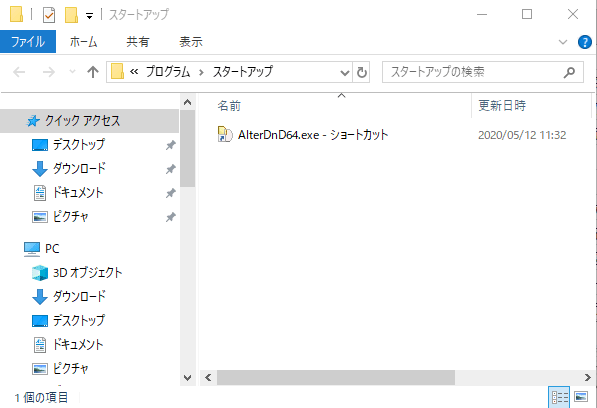Image resolution: width=597 pixels, height=408 pixels.
Task: Select 3D オブジェクト in the navigation pane
Action: [87, 273]
